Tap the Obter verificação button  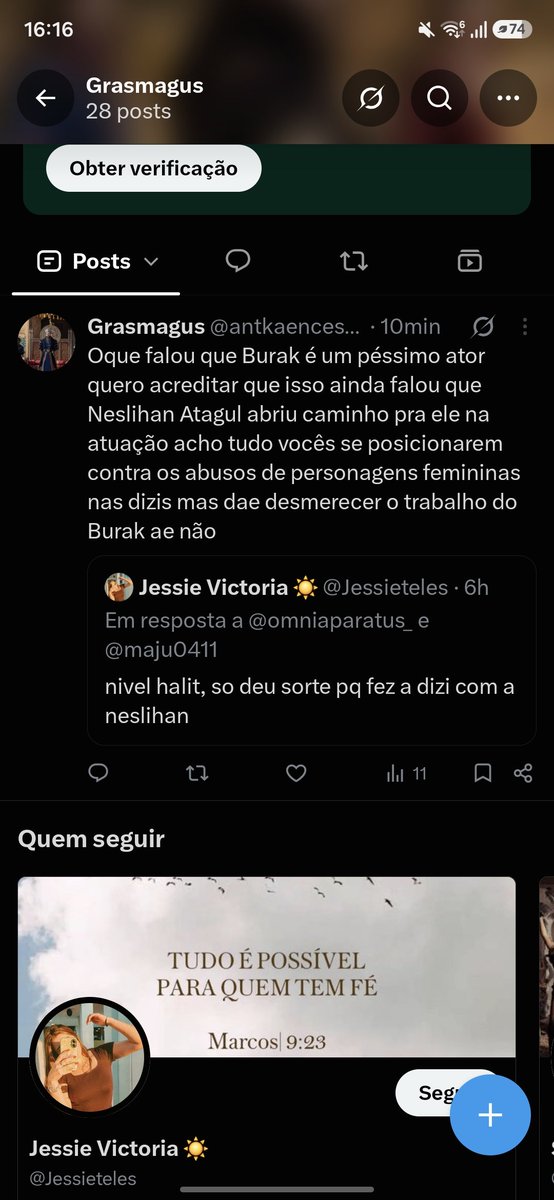tap(153, 168)
